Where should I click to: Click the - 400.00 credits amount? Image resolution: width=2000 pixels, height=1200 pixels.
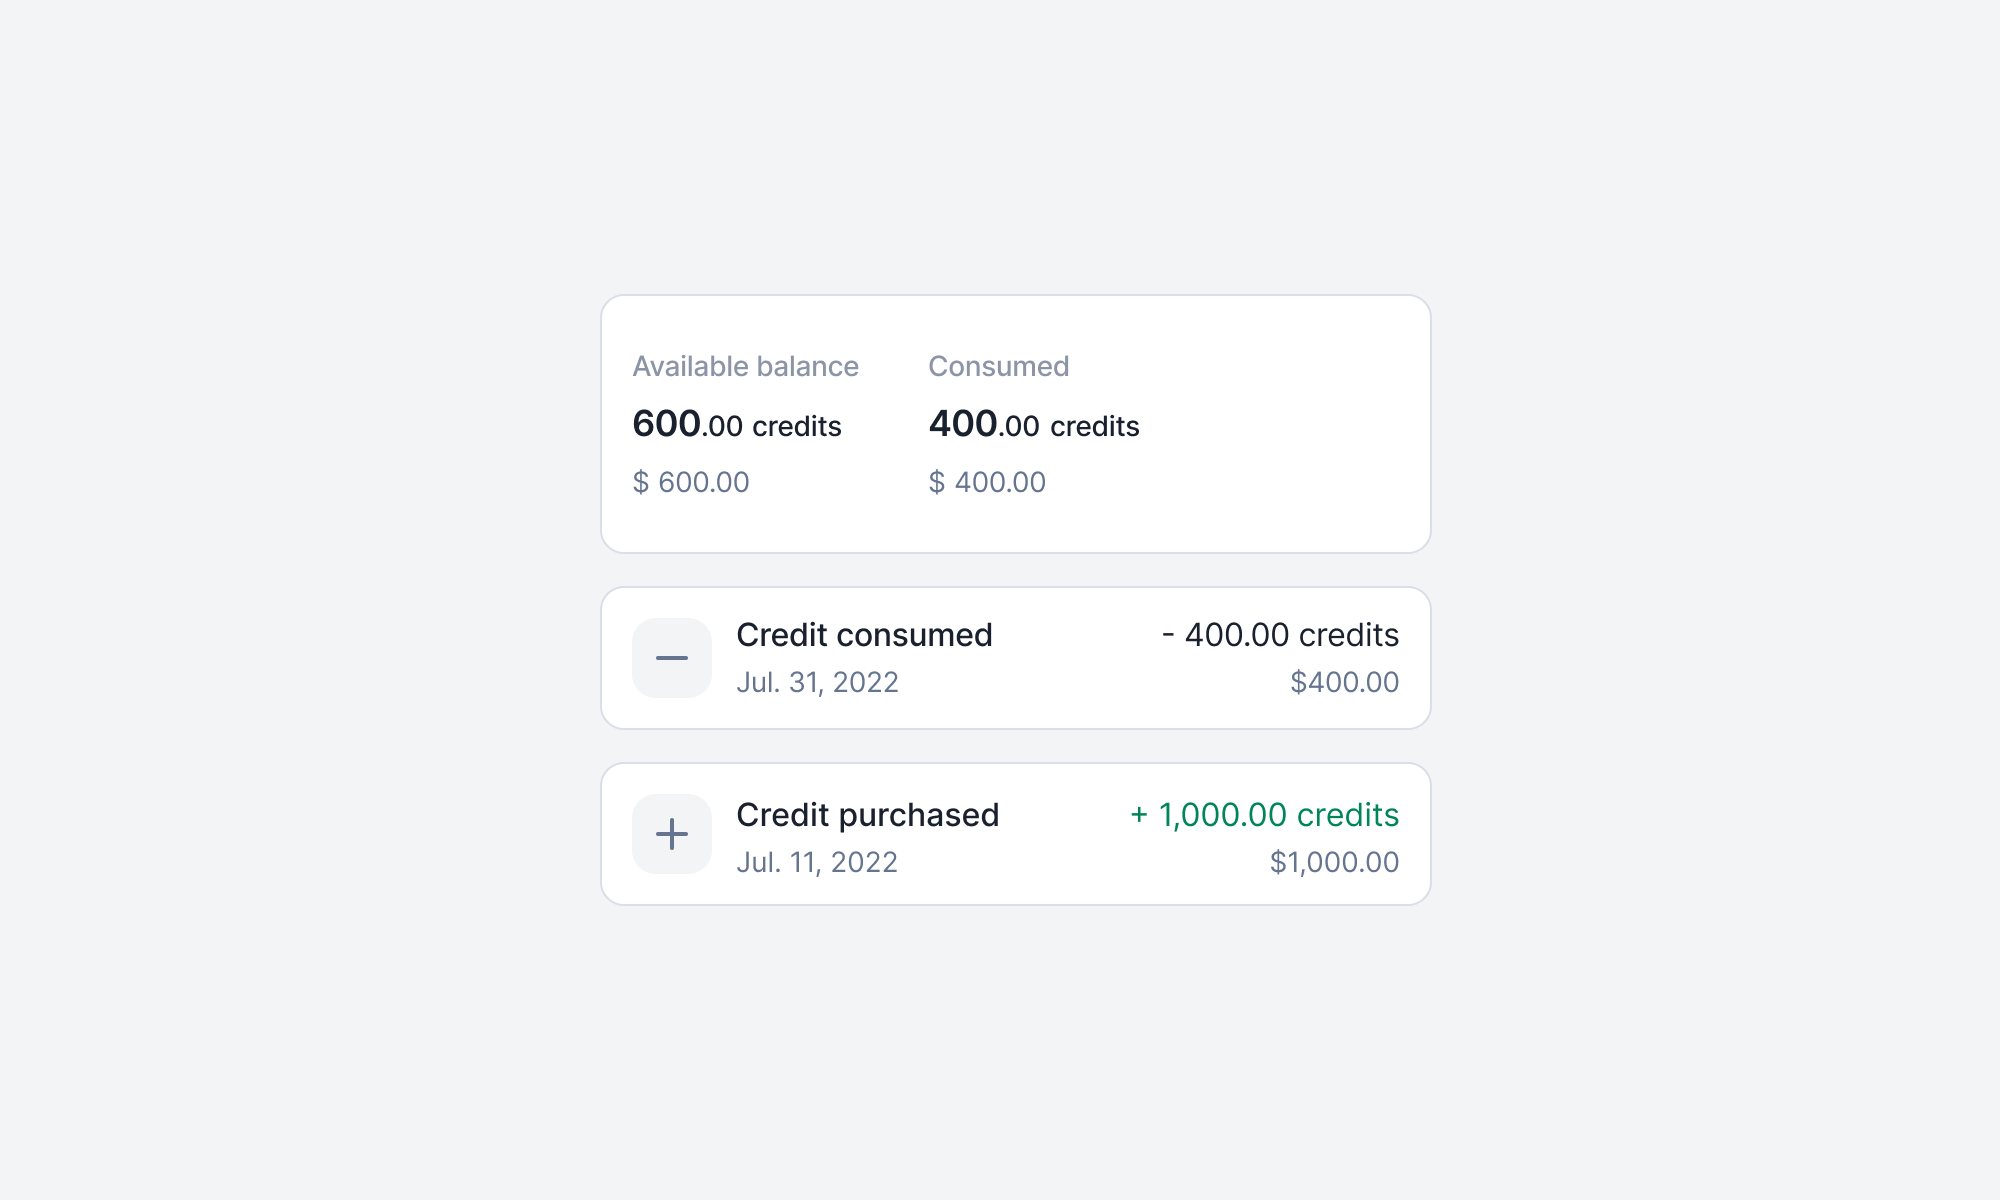click(1280, 635)
